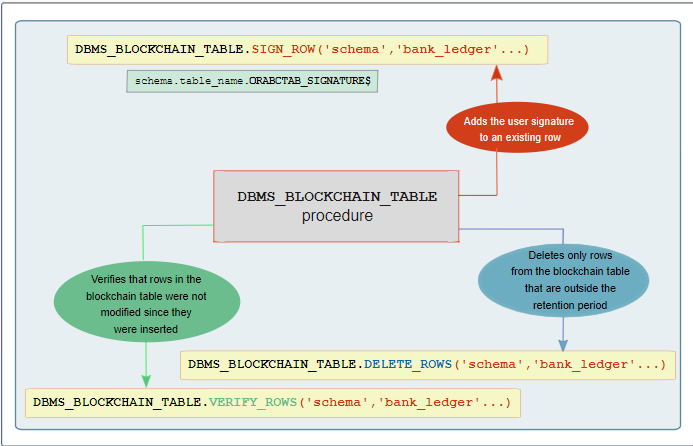Click the ORABCTAB_SIGNATURE$ label box
The width and height of the screenshot is (693, 446).
coord(252,81)
